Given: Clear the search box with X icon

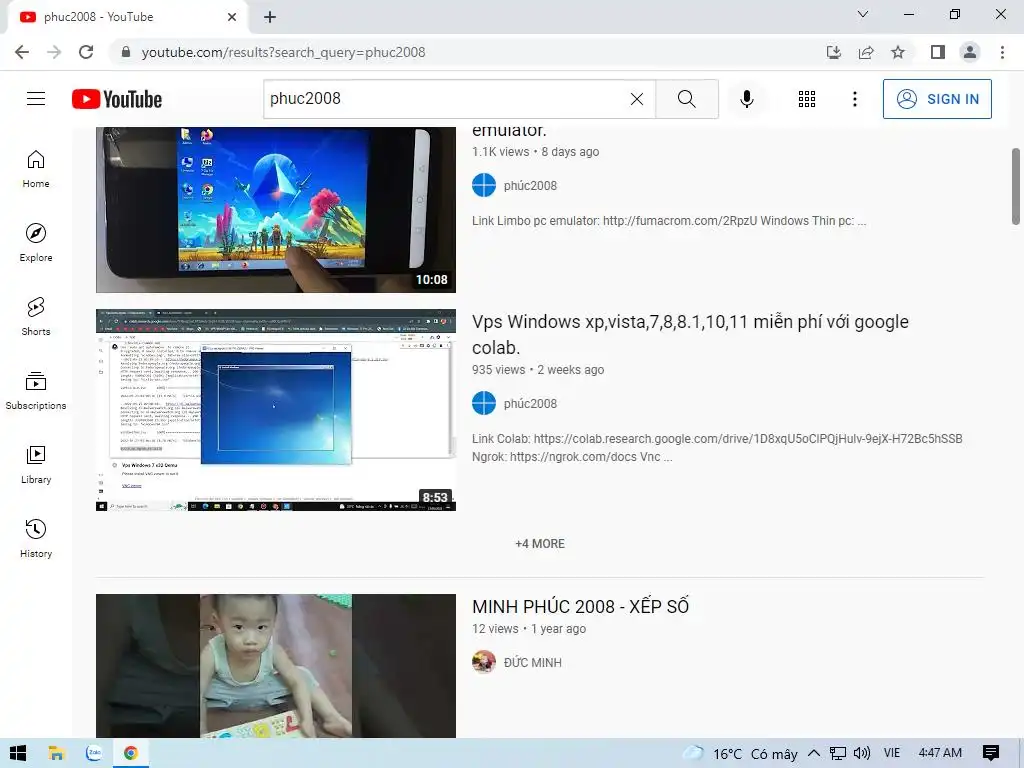Looking at the screenshot, I should (x=637, y=99).
